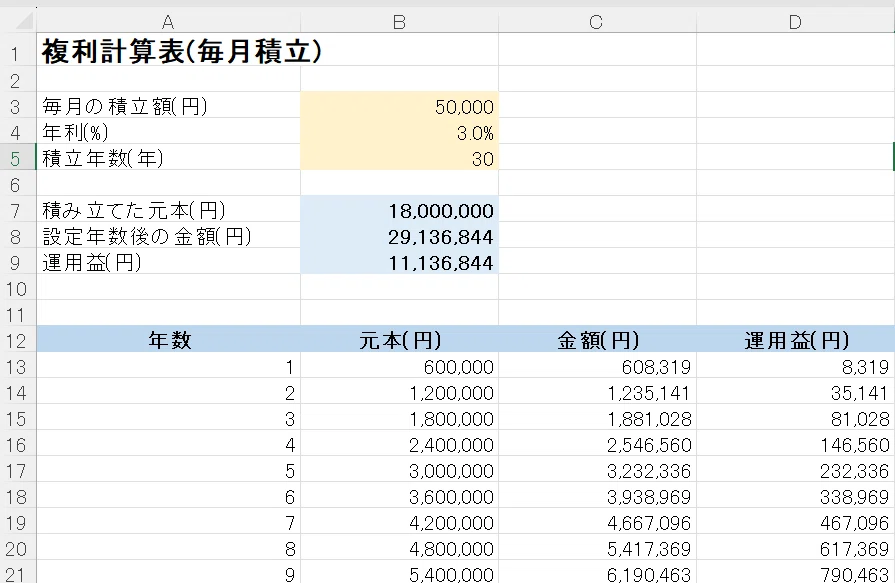Click the monthly deposit value 50,000
The width and height of the screenshot is (895, 583).
399,106
